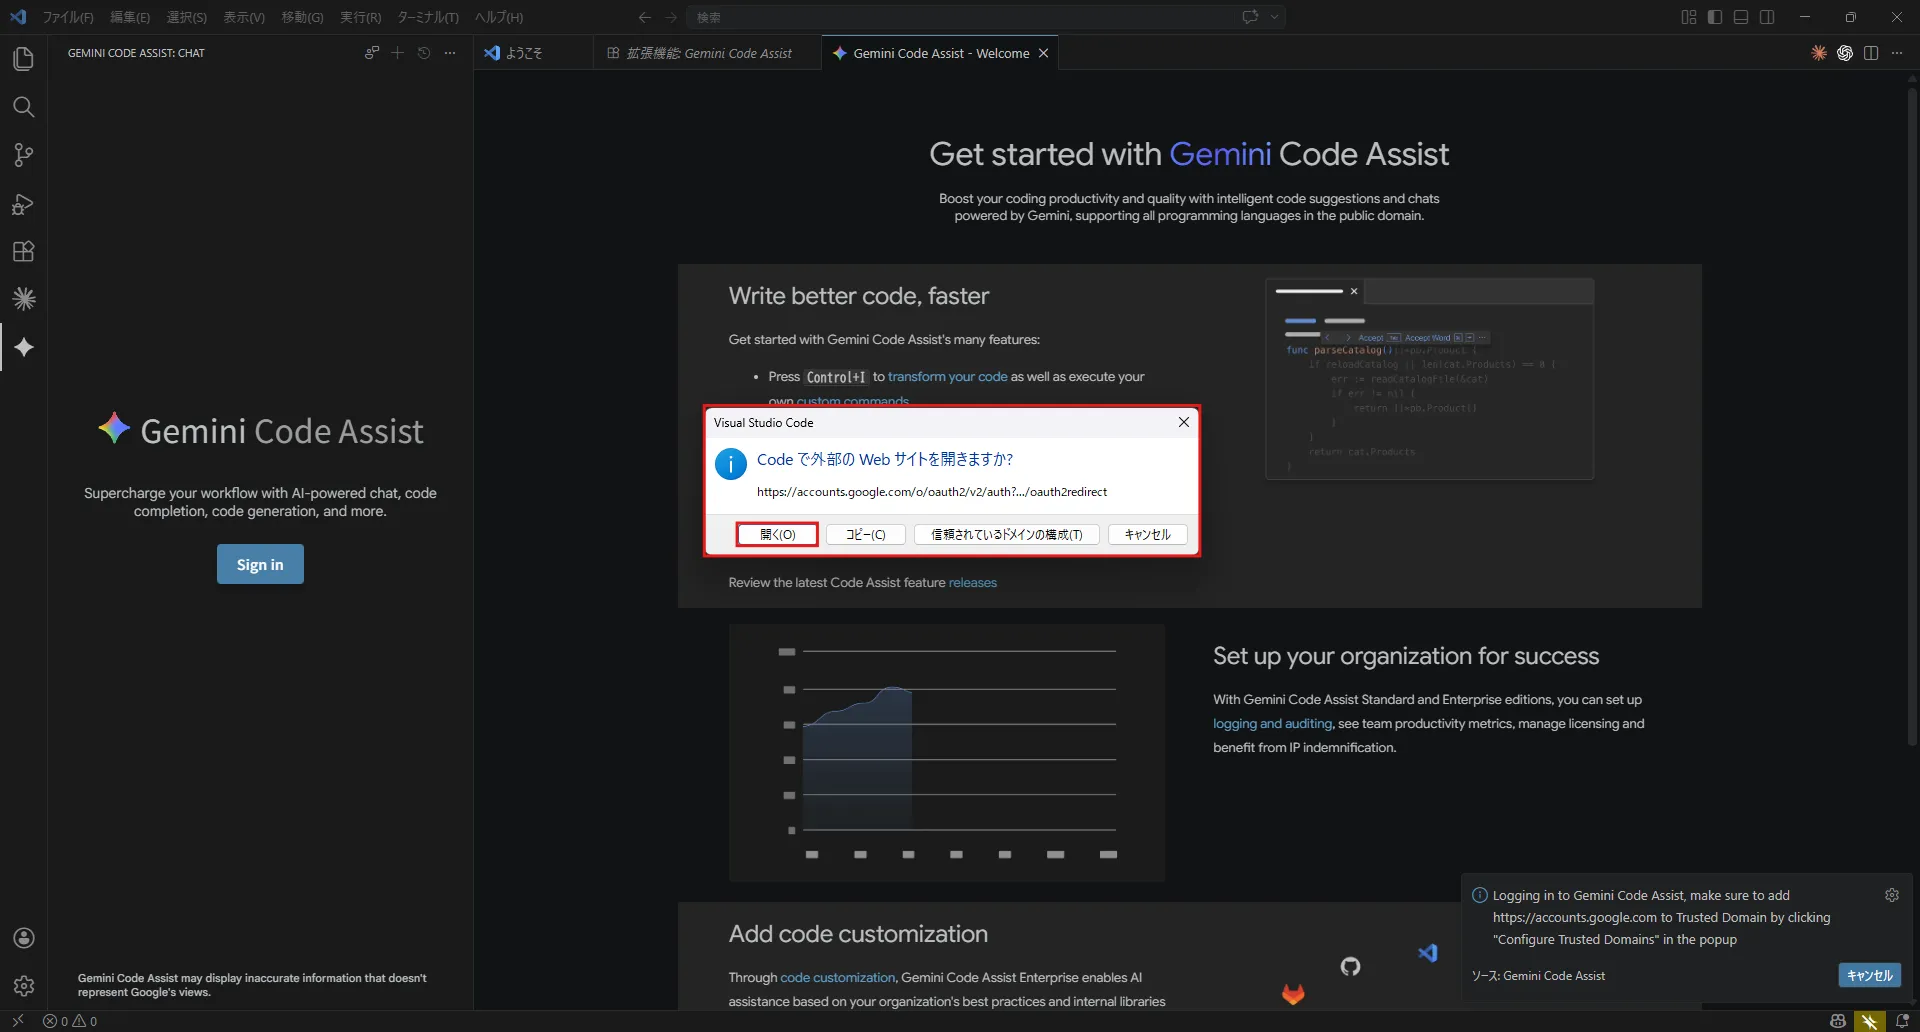
Task: Open the Manage gear in activity bar
Action: coord(23,986)
